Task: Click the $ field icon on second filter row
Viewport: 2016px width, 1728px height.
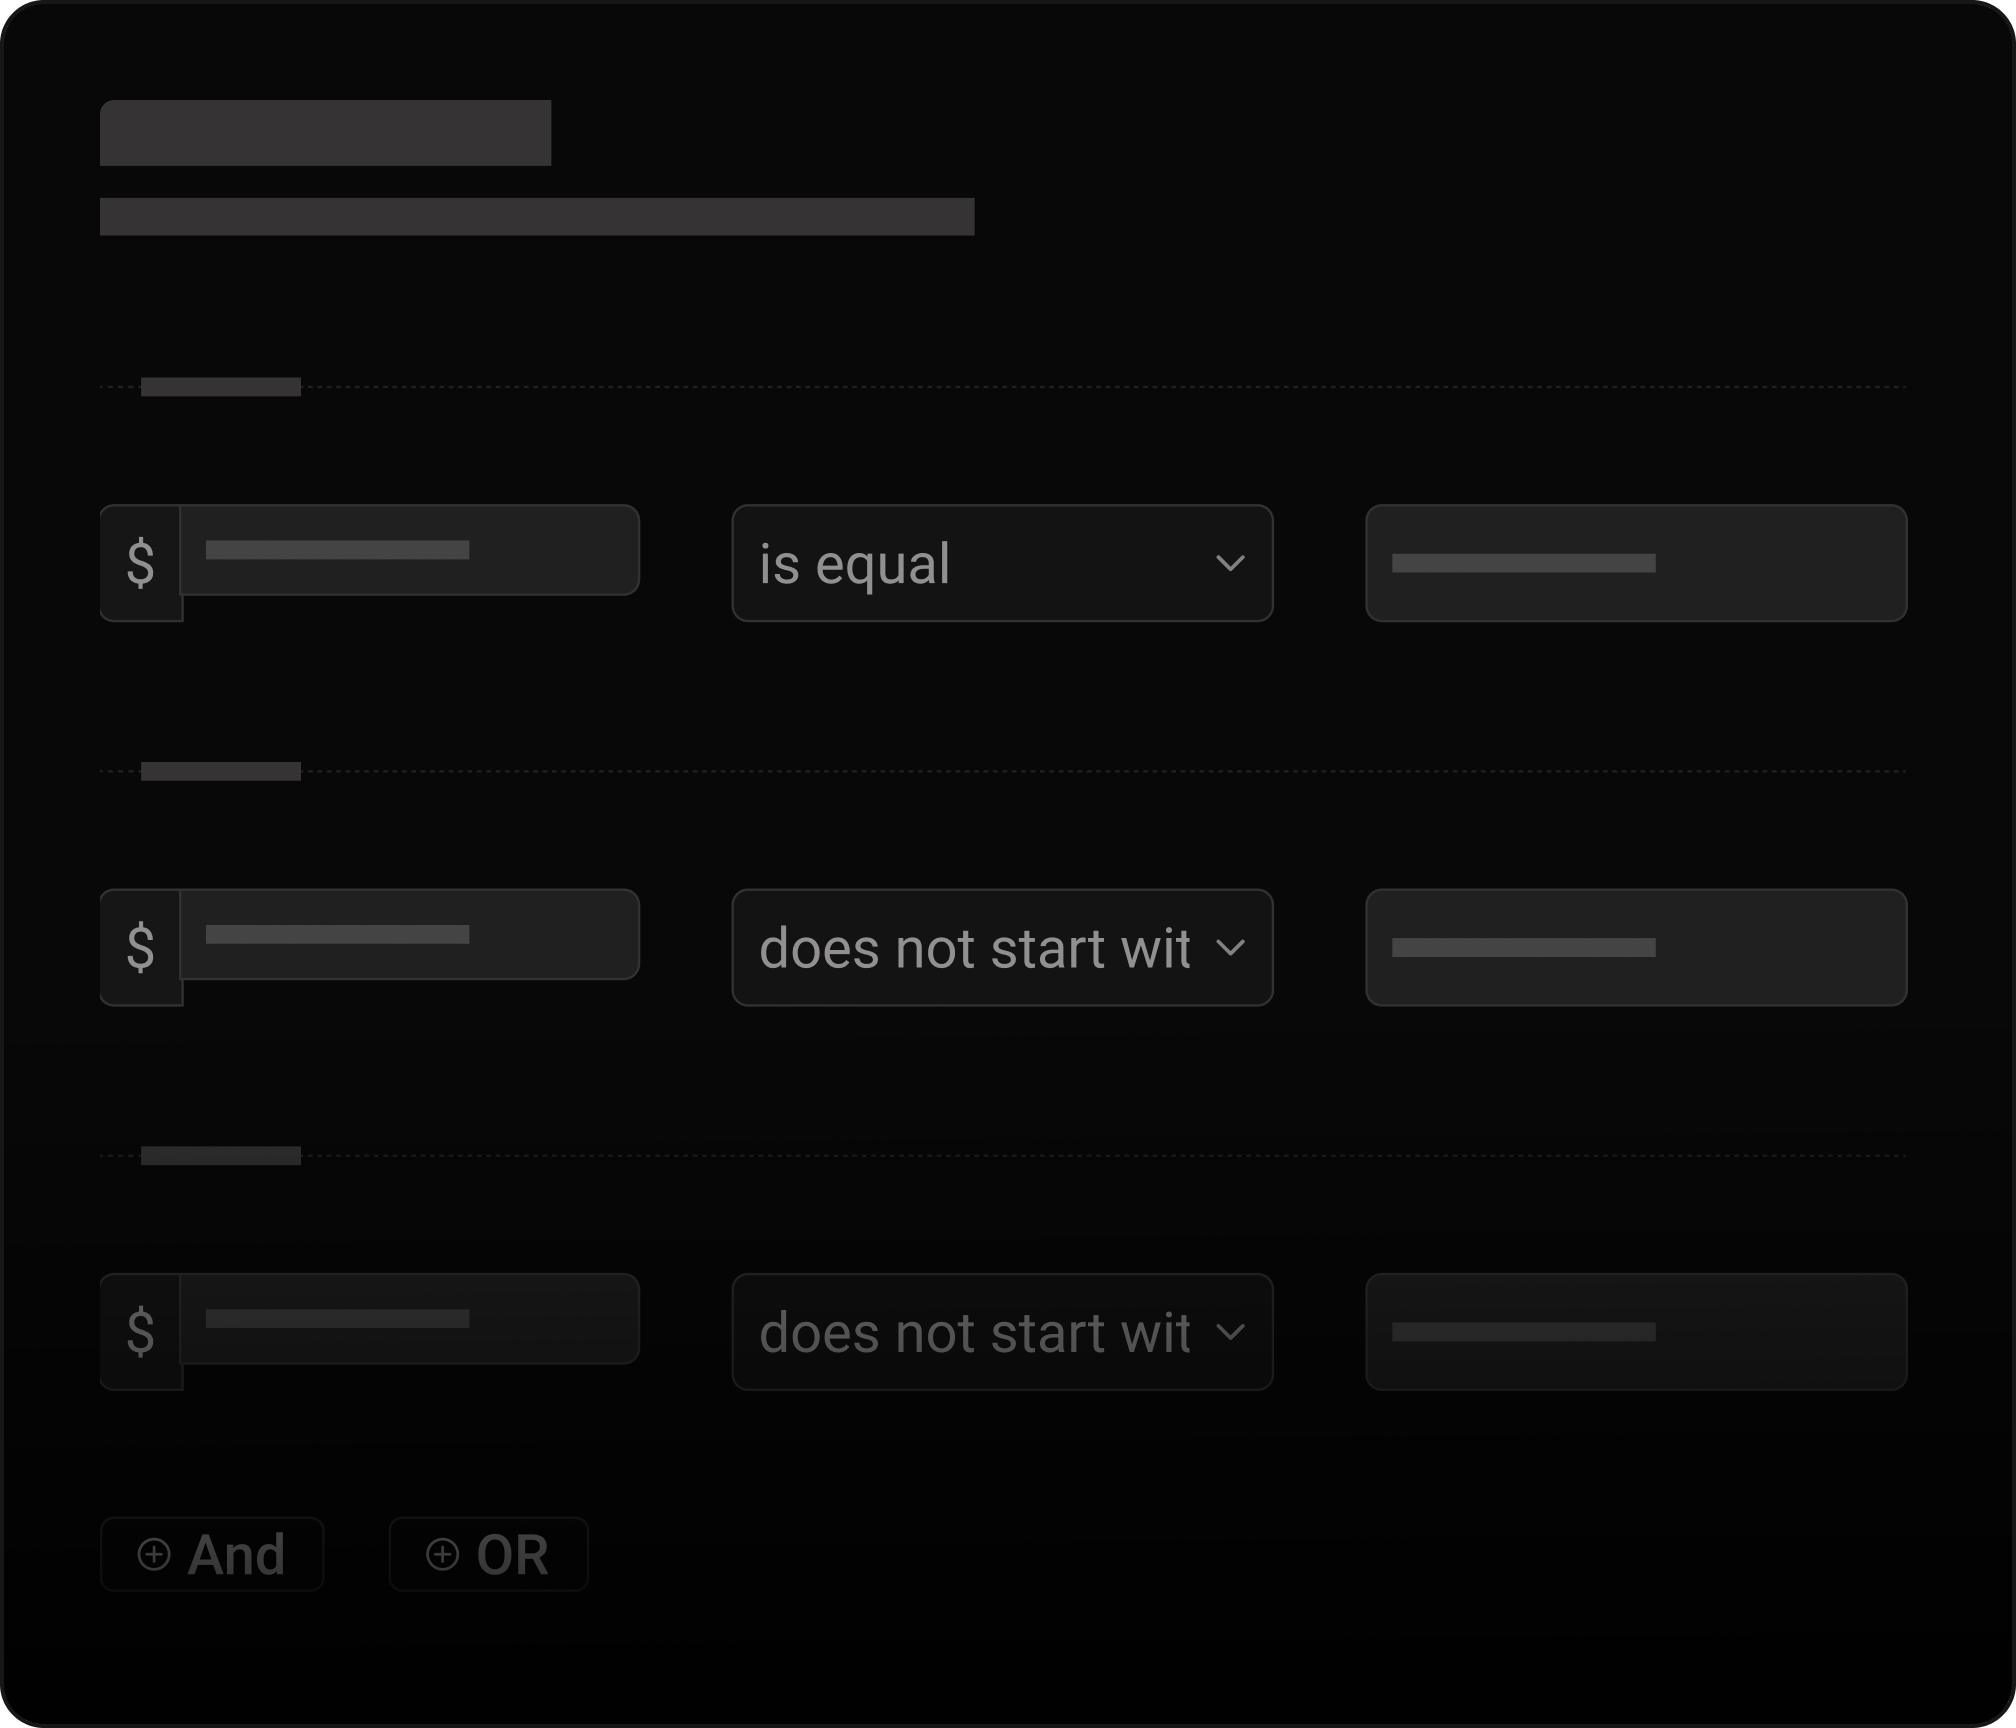Action: (142, 947)
